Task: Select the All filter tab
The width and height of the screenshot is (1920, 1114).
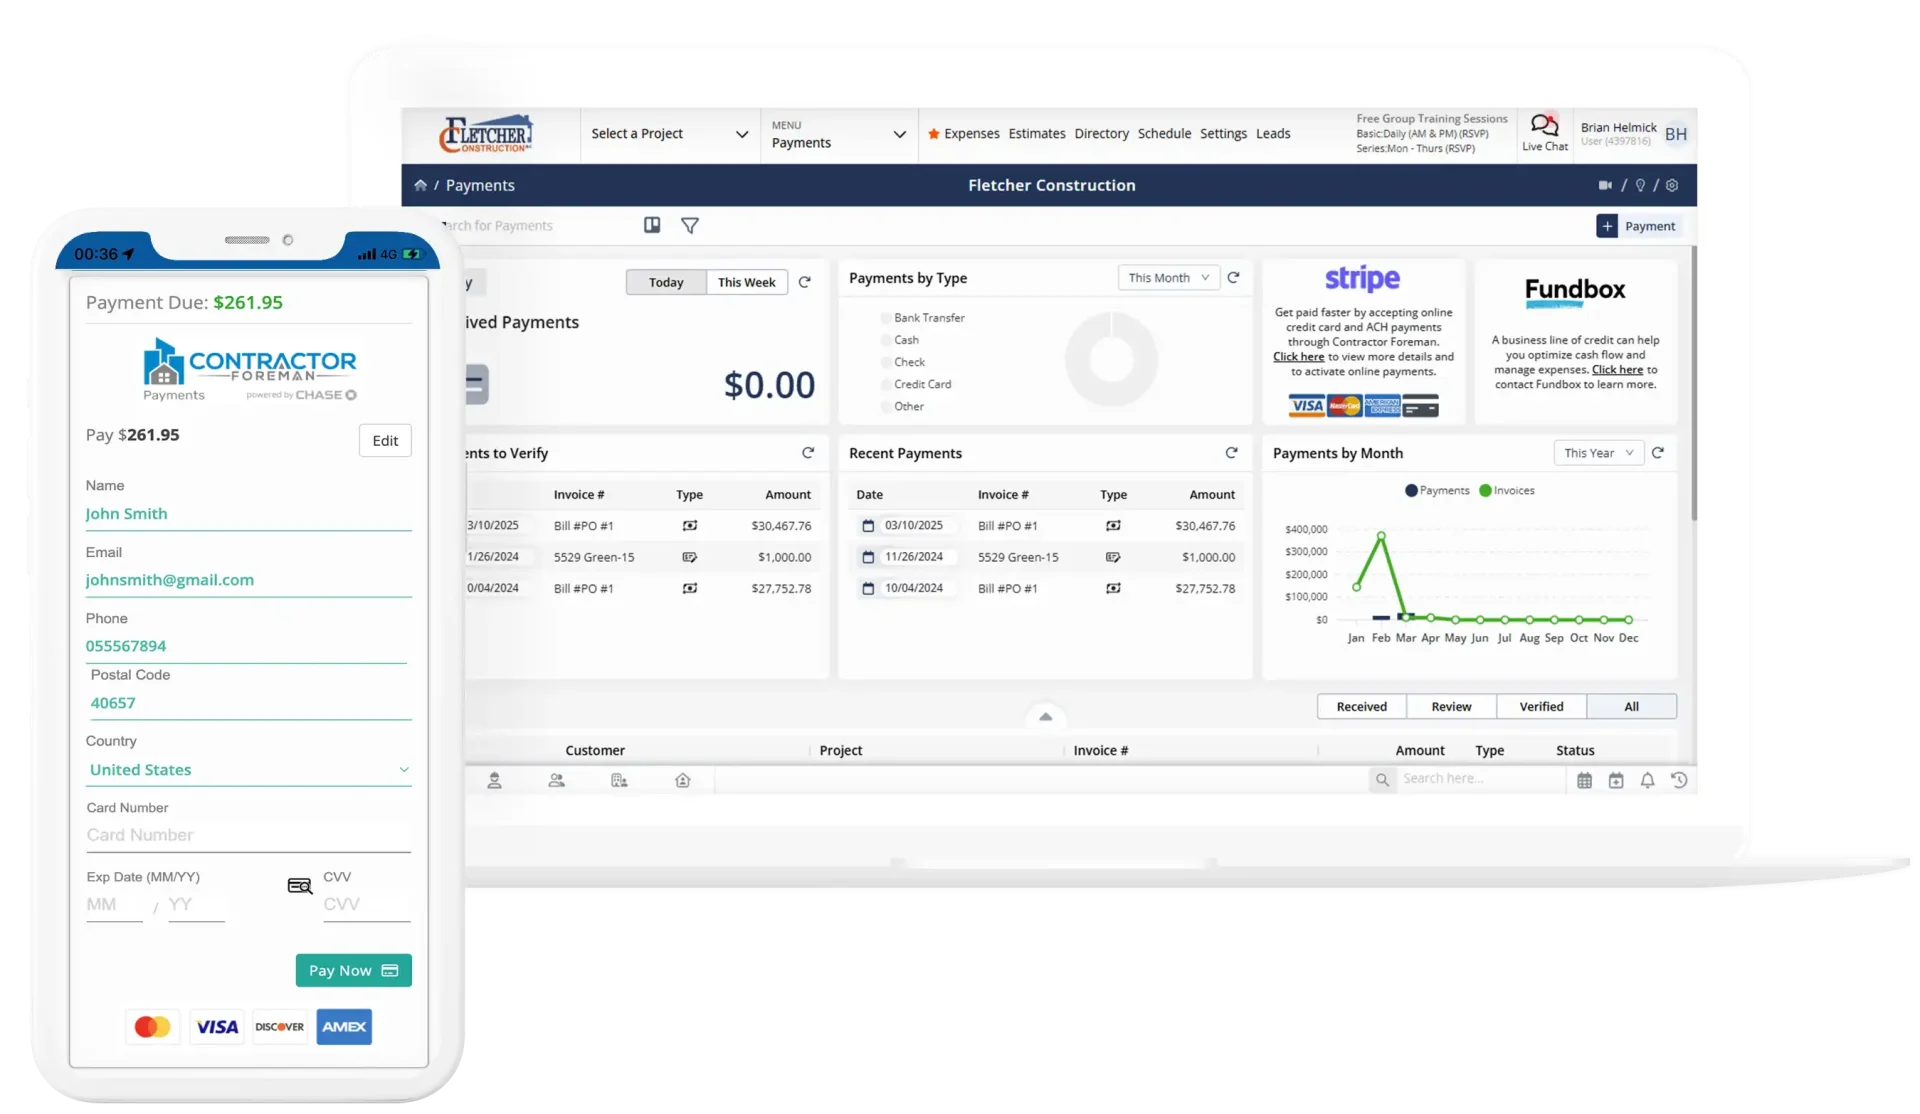Action: click(x=1631, y=707)
